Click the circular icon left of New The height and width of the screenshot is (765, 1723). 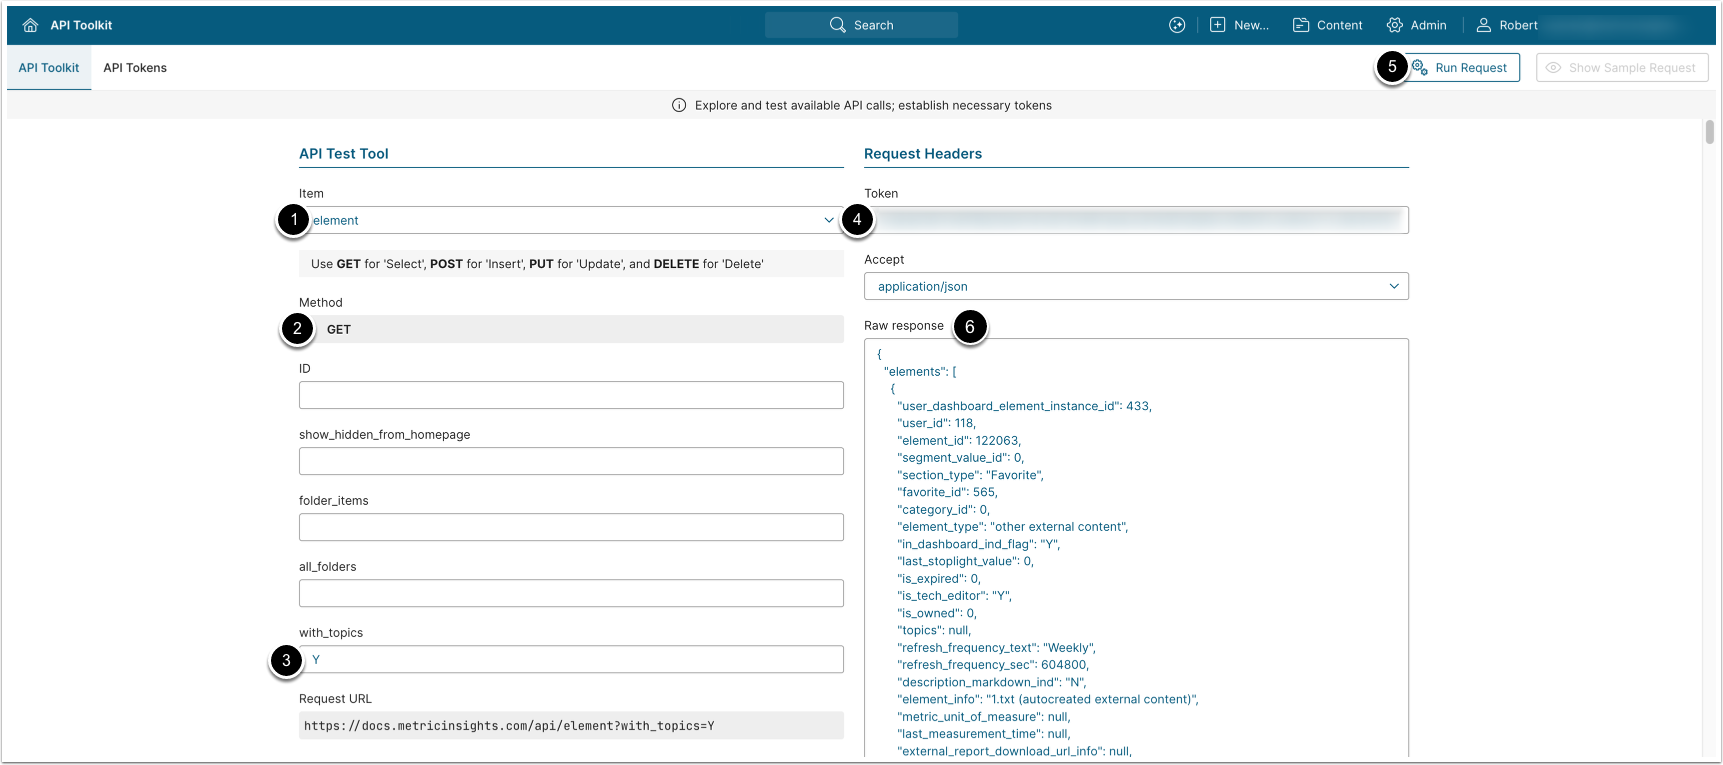(1177, 25)
